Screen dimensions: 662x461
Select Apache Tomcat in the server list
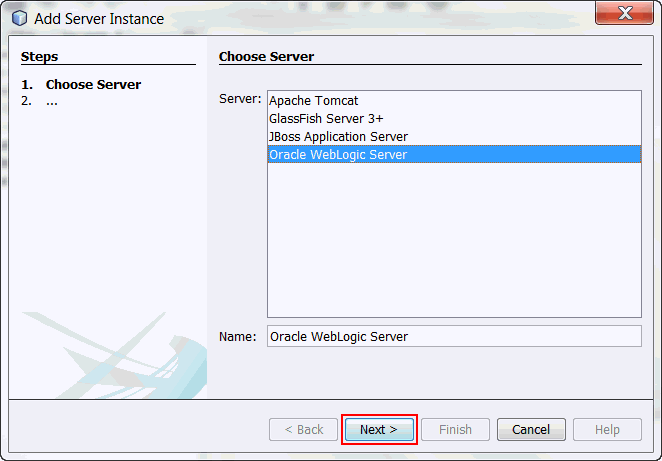pos(454,100)
